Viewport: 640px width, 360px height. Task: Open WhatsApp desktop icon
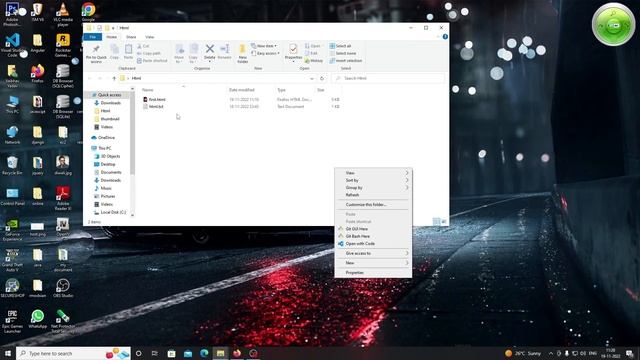tap(38, 319)
